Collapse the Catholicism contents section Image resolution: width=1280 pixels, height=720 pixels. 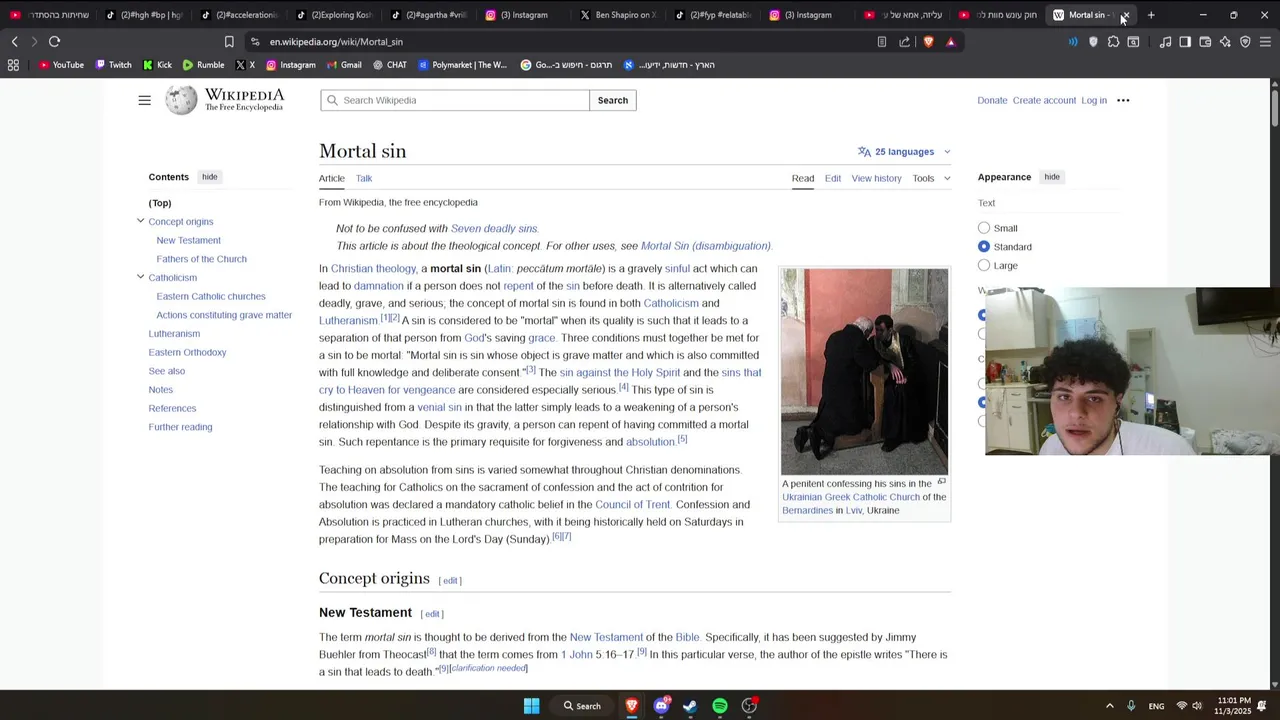140,277
